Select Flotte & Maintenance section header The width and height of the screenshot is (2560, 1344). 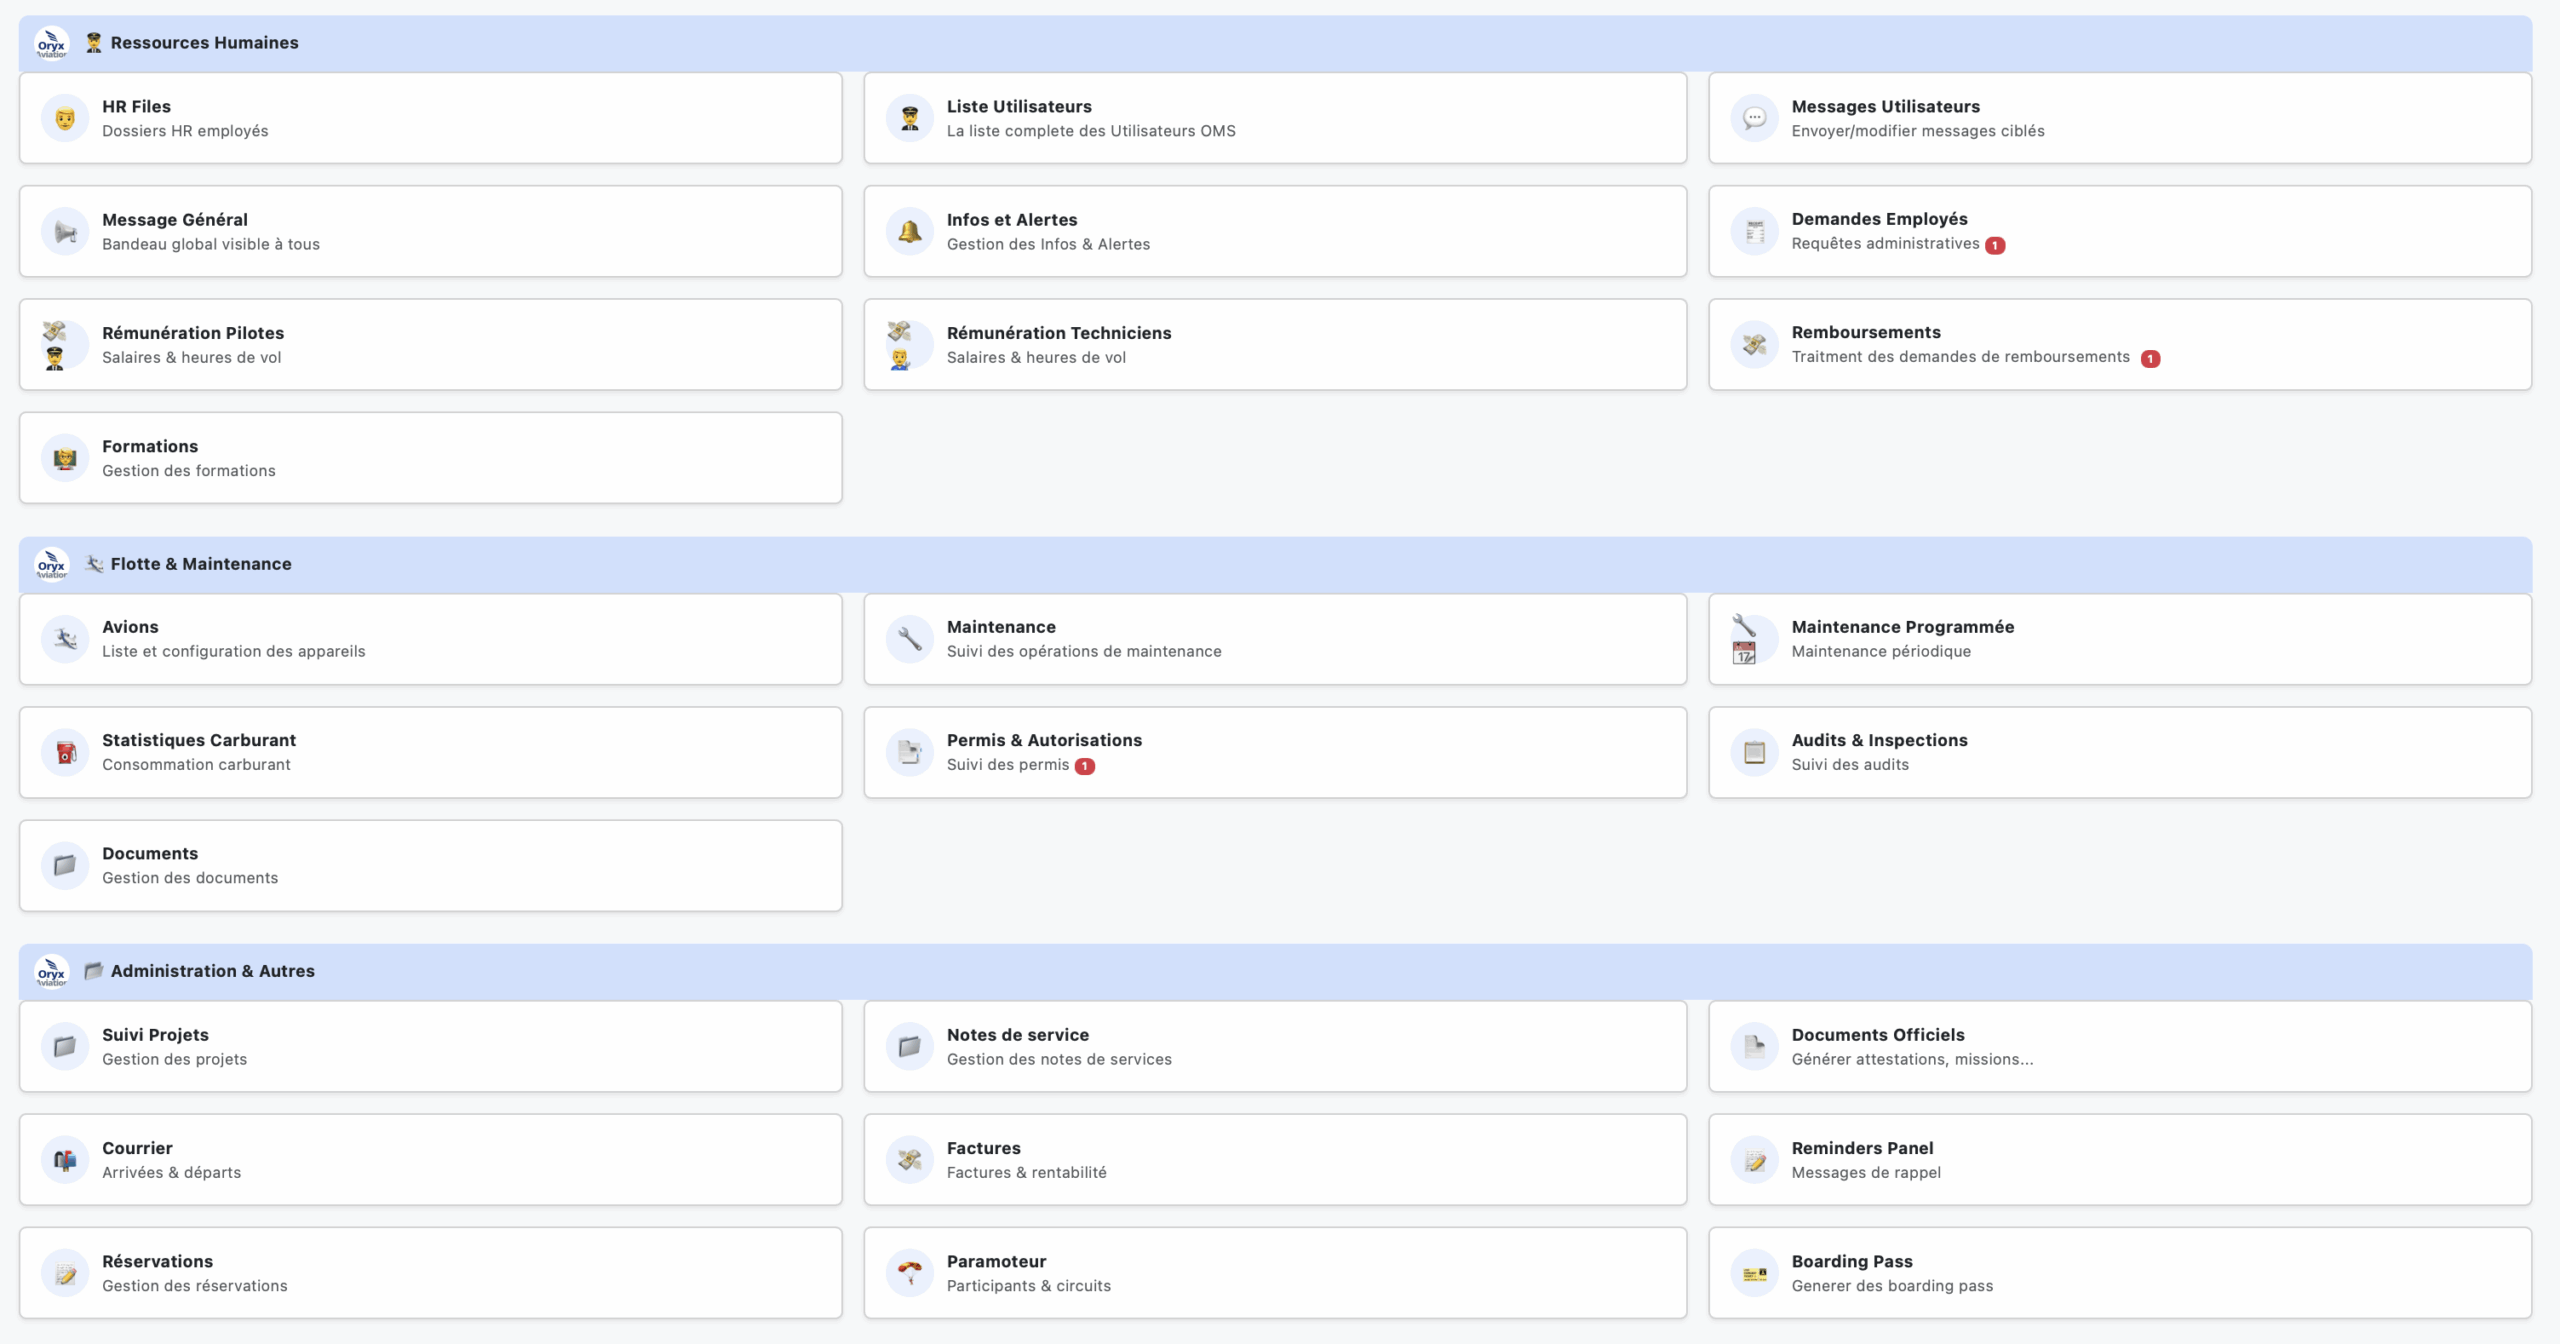coord(200,564)
